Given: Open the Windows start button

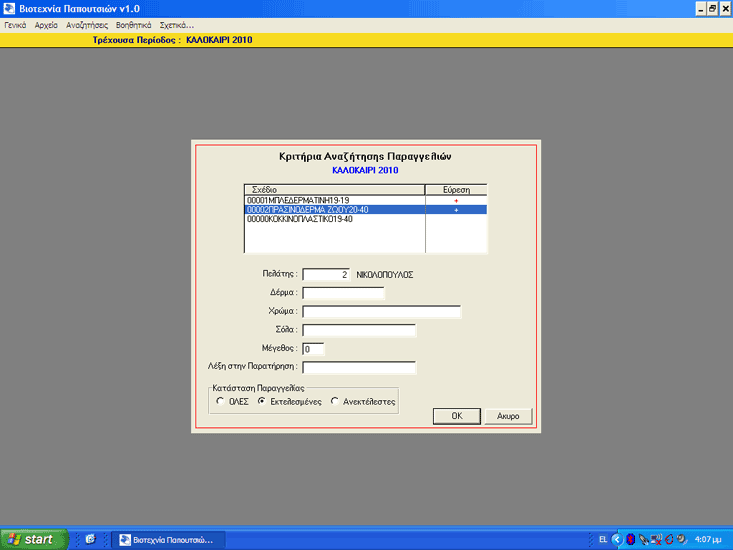Looking at the screenshot, I should point(34,540).
